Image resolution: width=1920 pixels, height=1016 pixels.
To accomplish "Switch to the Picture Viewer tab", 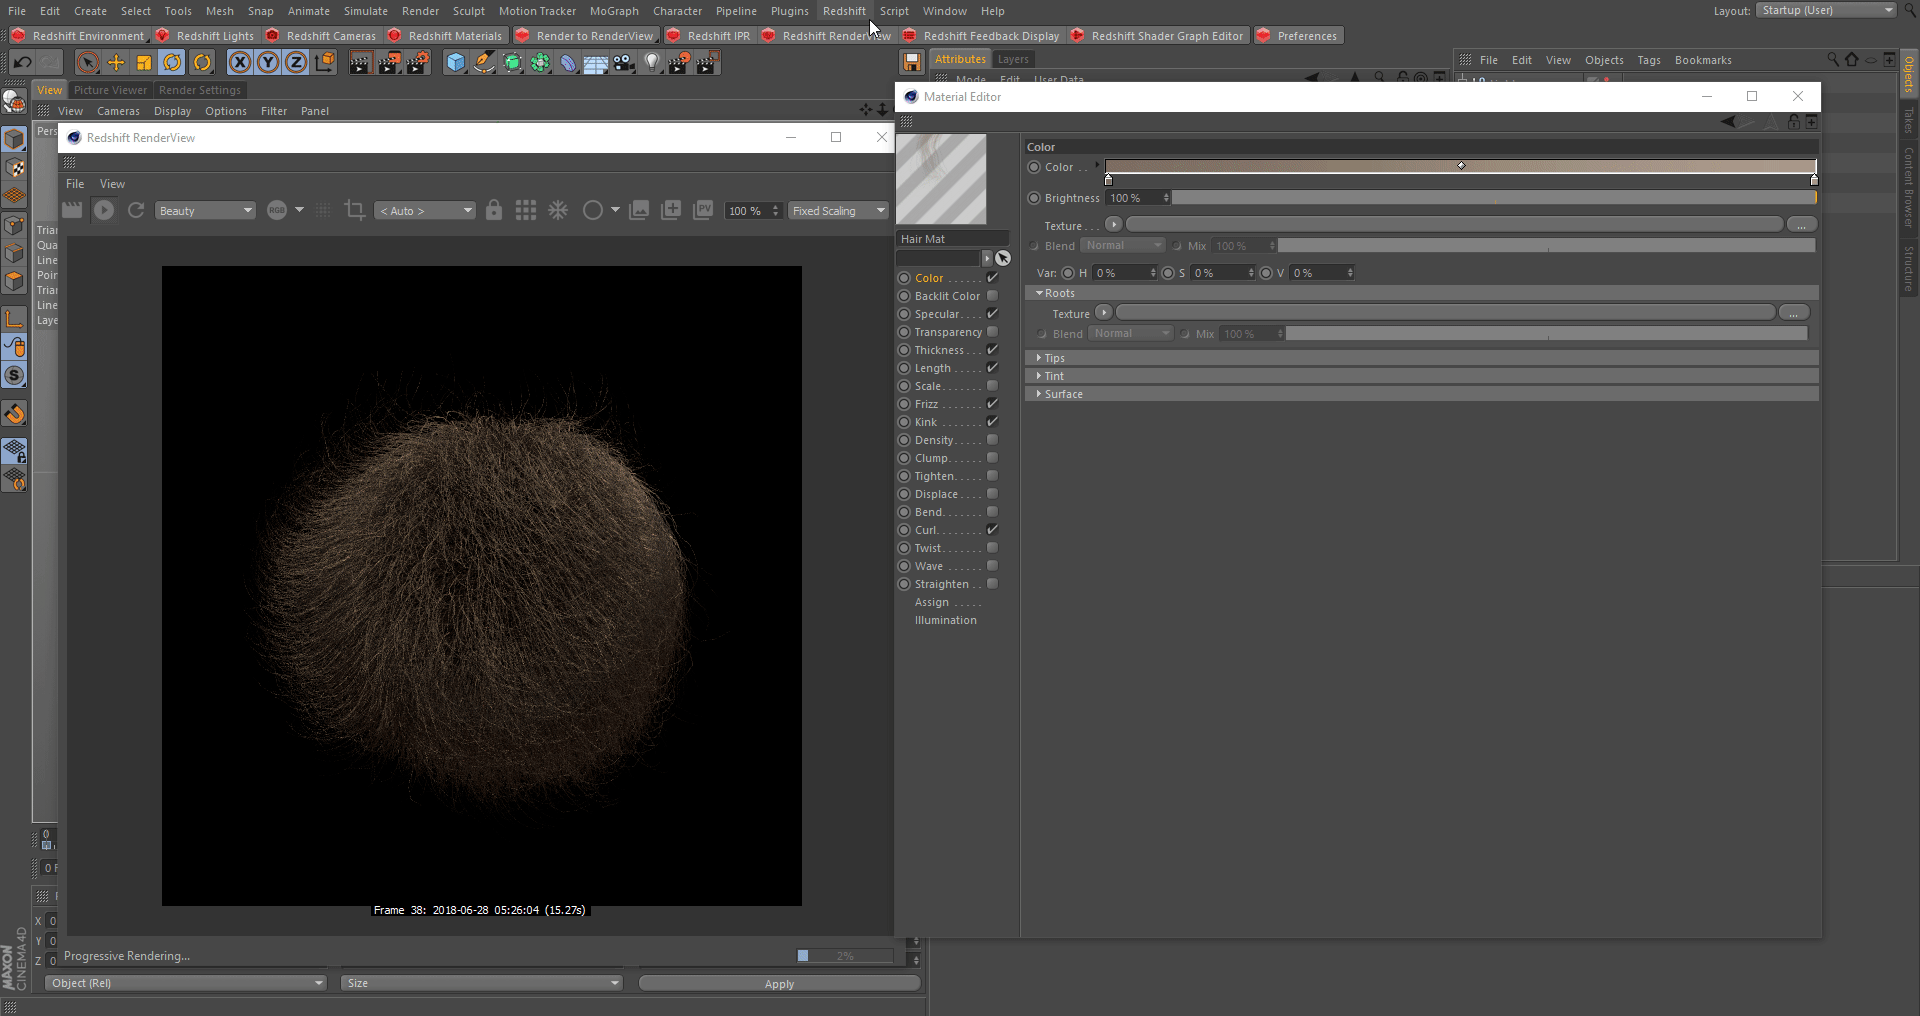I will click(x=110, y=90).
